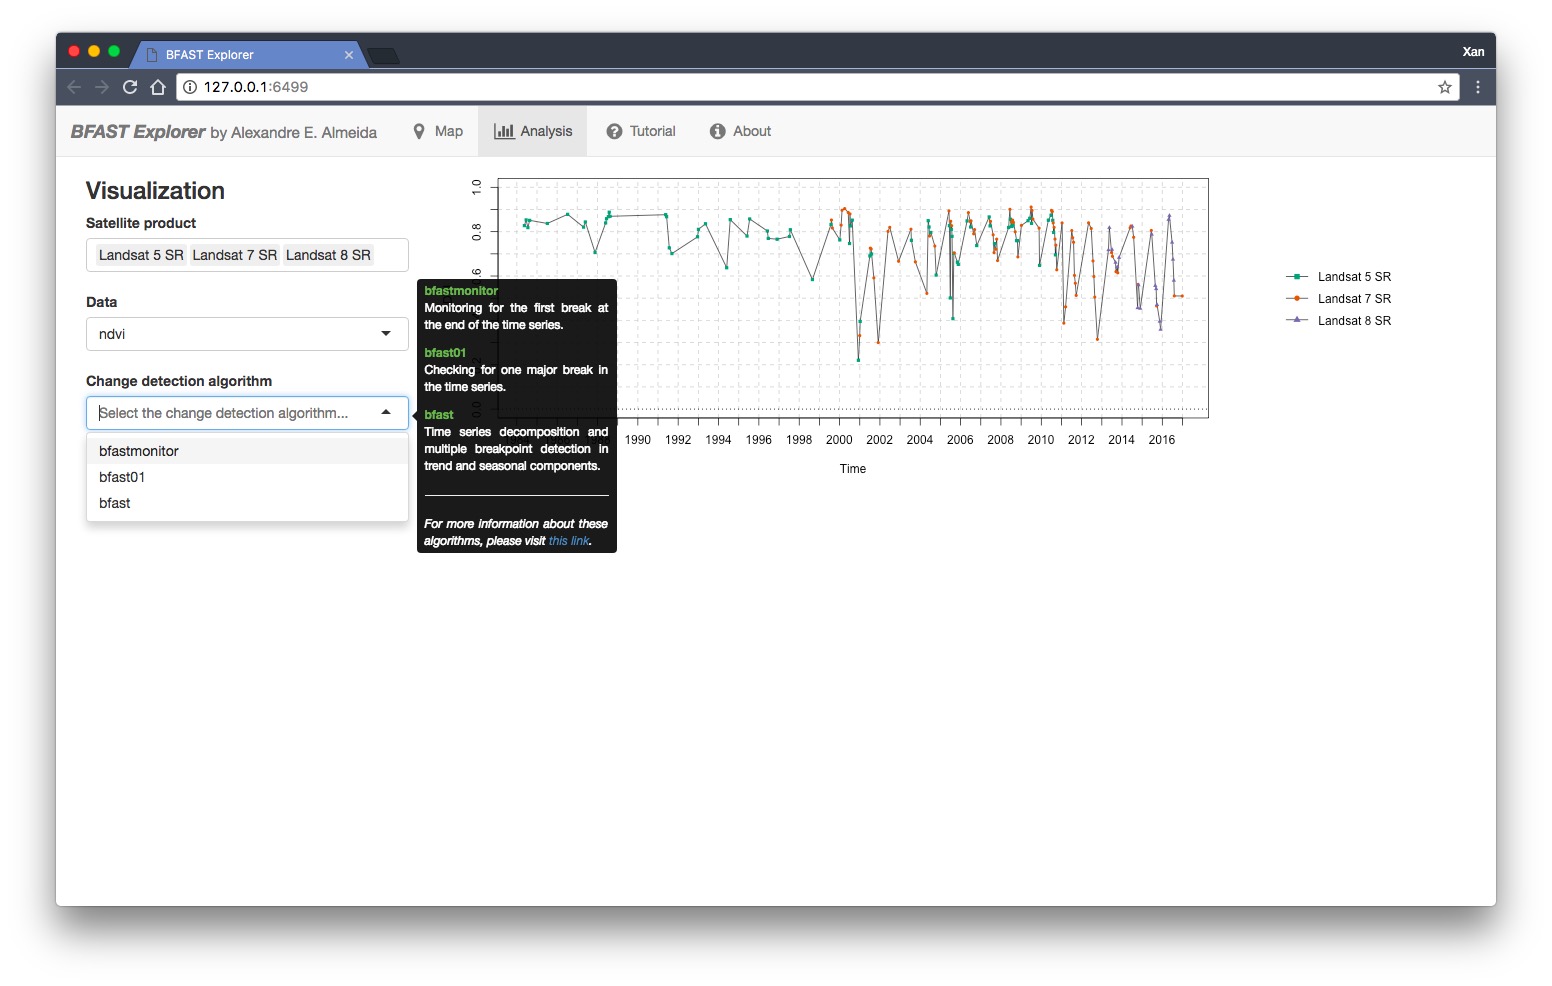Click the browser home icon

[158, 87]
